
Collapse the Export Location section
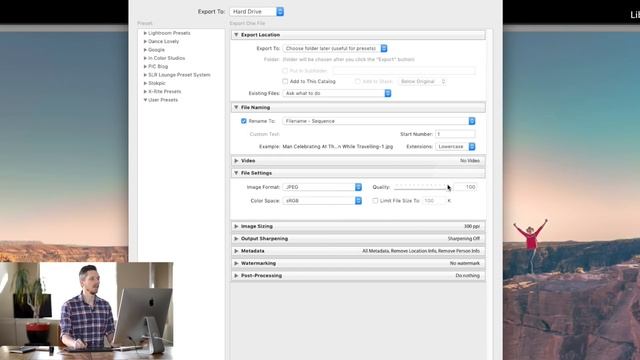[236, 35]
